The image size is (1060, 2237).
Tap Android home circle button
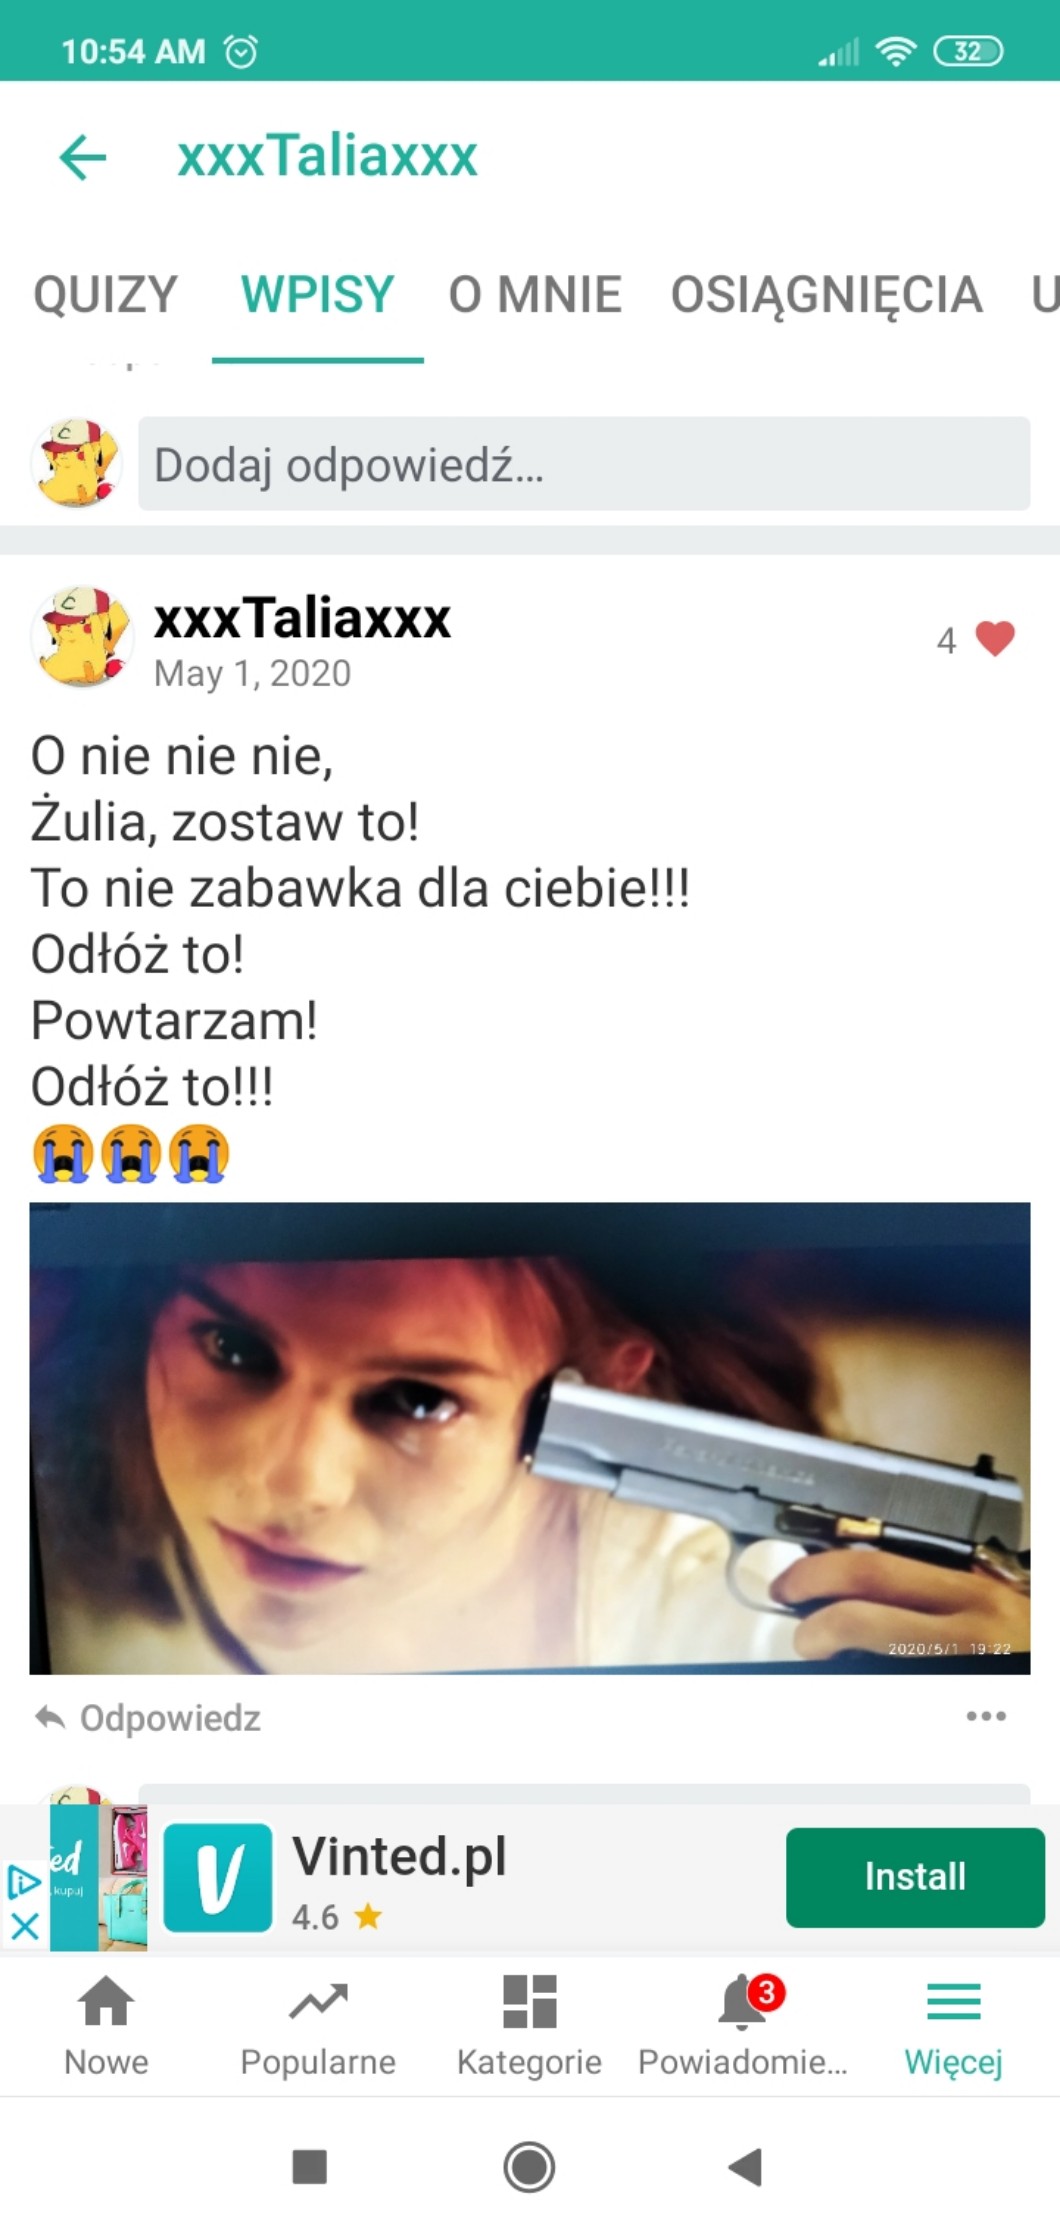[x=529, y=2167]
